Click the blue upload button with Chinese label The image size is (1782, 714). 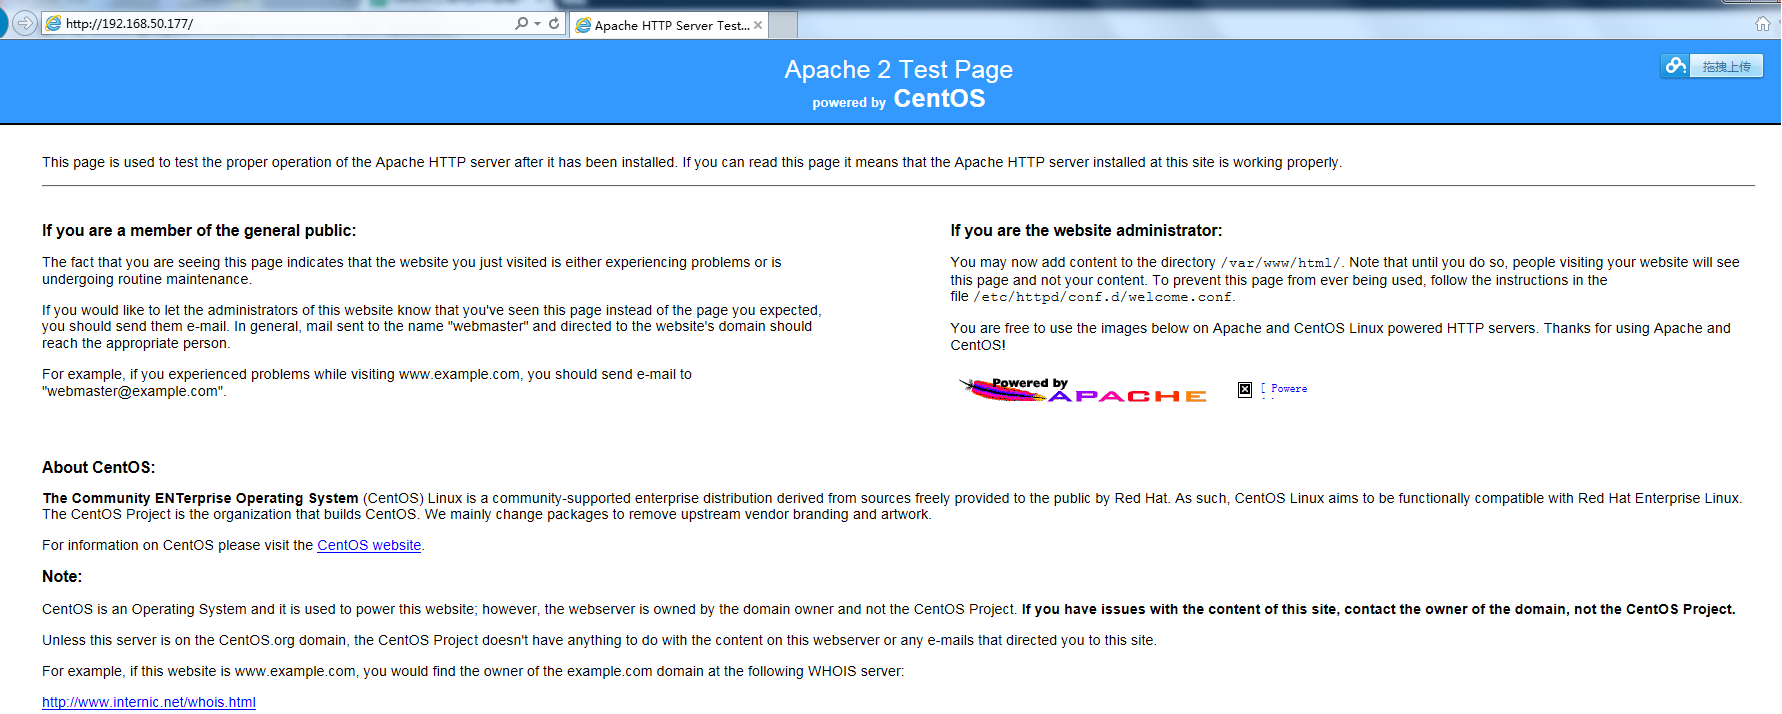click(1726, 66)
